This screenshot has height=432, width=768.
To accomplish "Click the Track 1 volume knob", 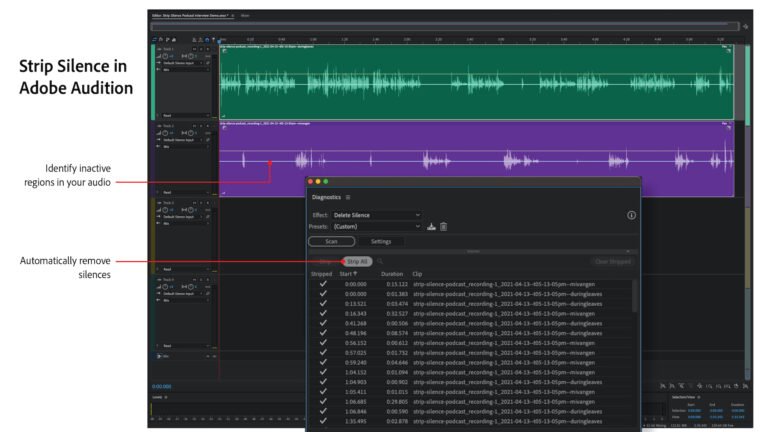I will tap(165, 56).
